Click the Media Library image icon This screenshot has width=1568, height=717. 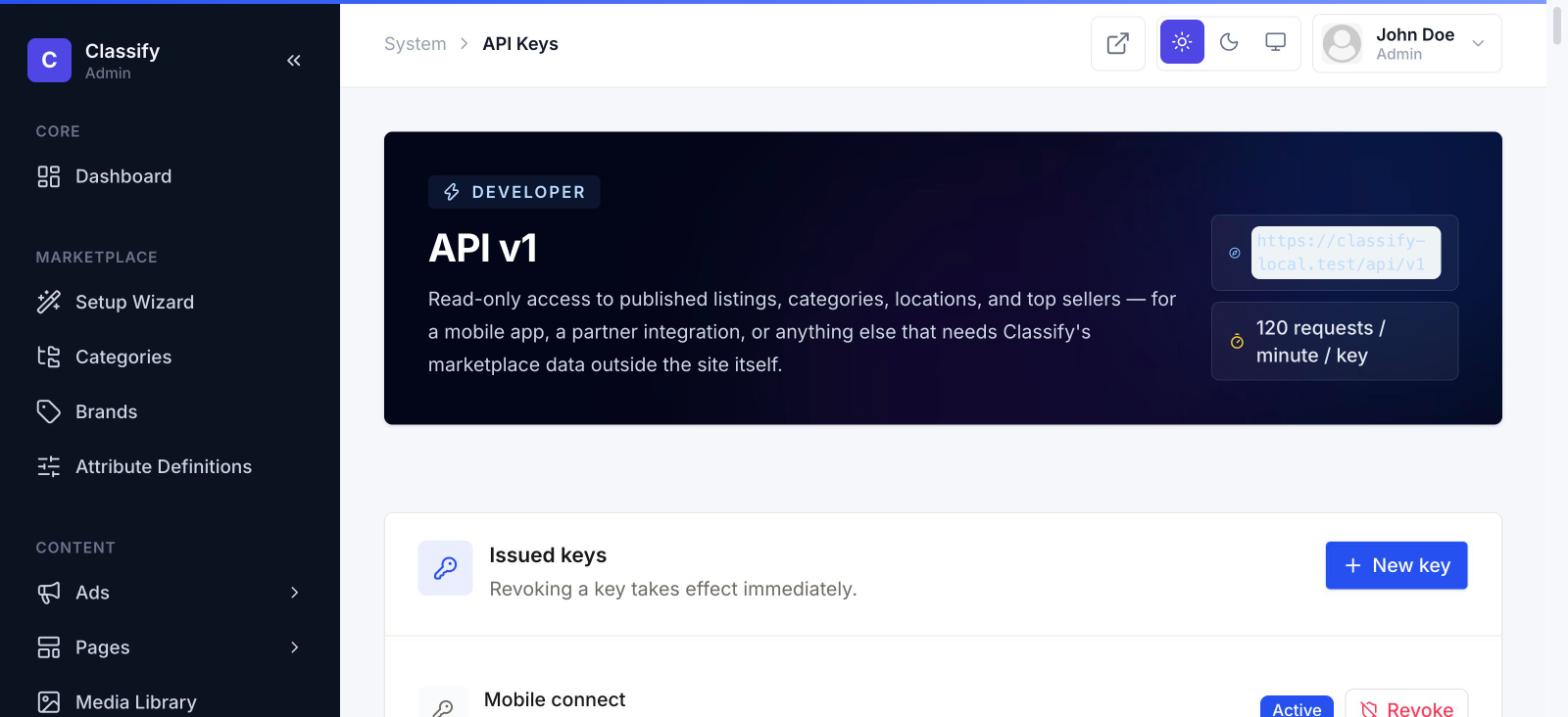click(48, 703)
